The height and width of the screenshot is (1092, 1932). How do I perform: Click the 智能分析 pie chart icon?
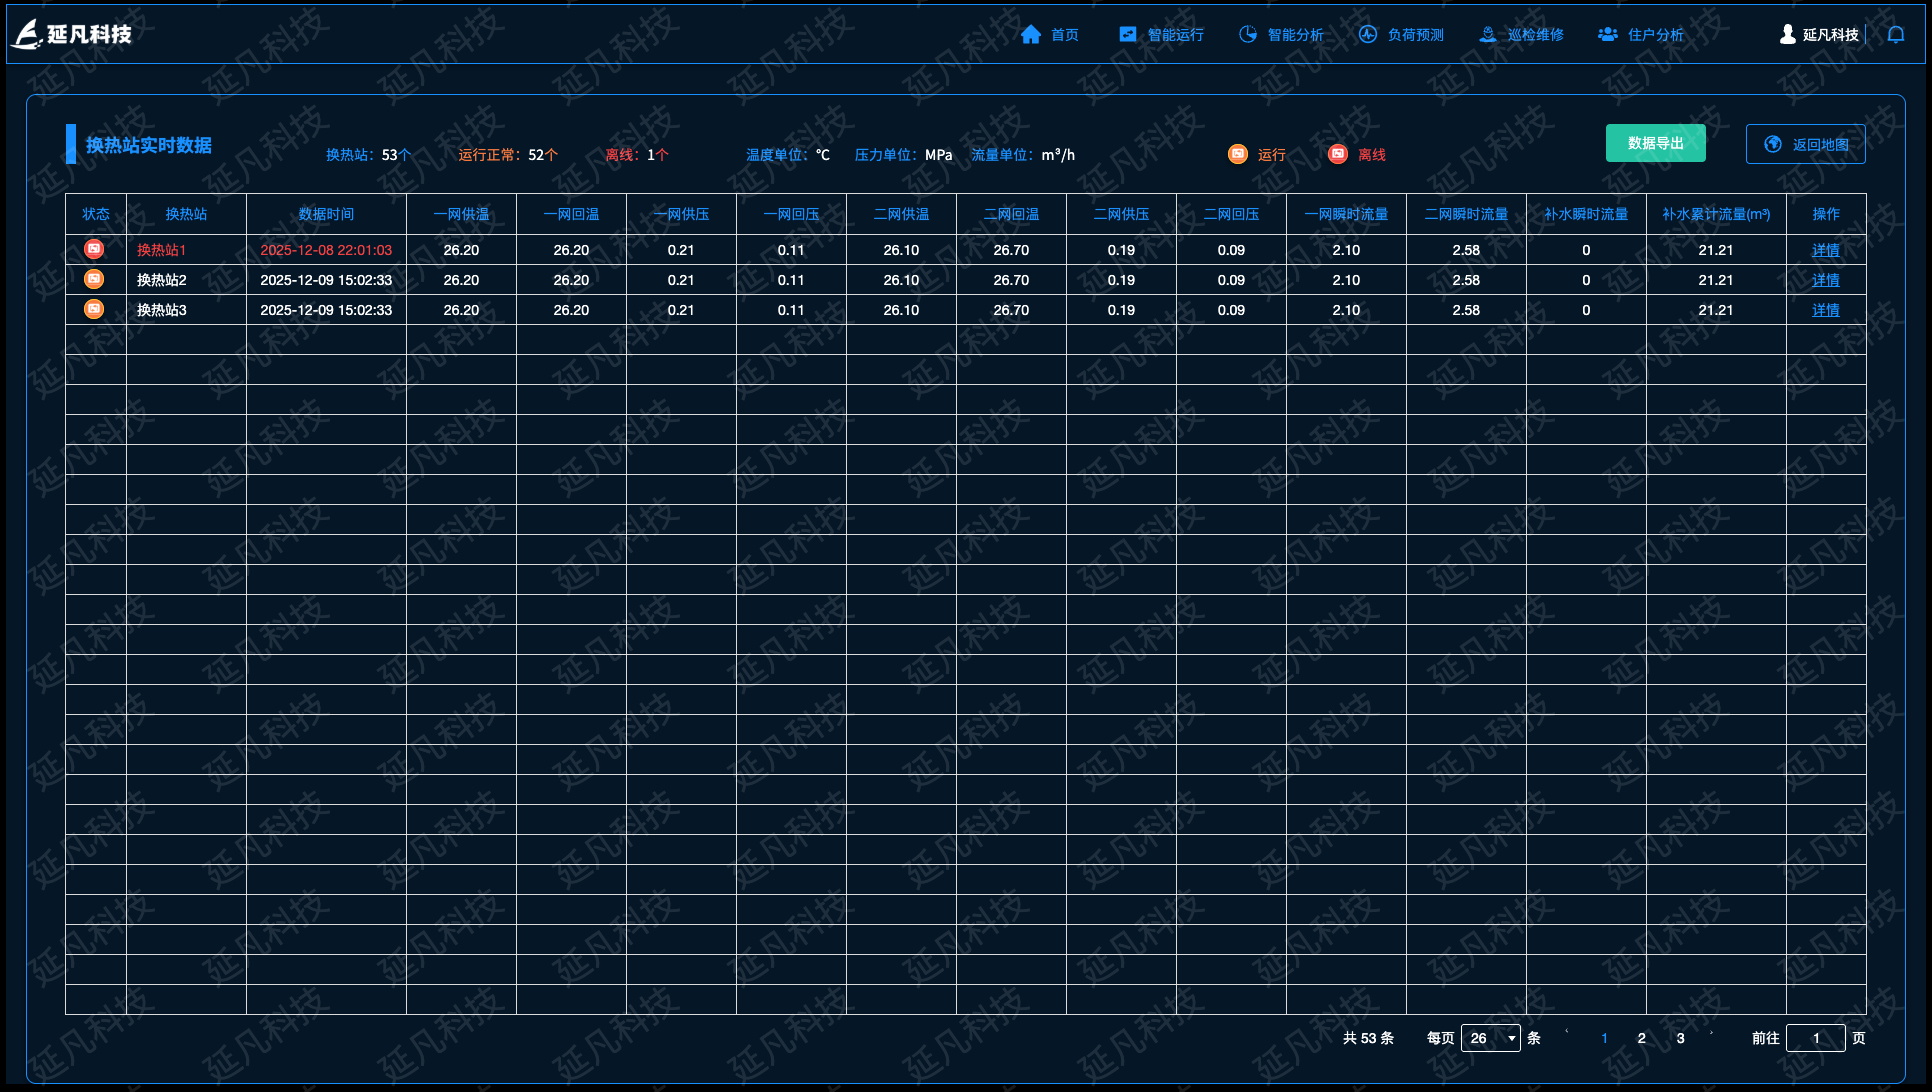pyautogui.click(x=1248, y=35)
